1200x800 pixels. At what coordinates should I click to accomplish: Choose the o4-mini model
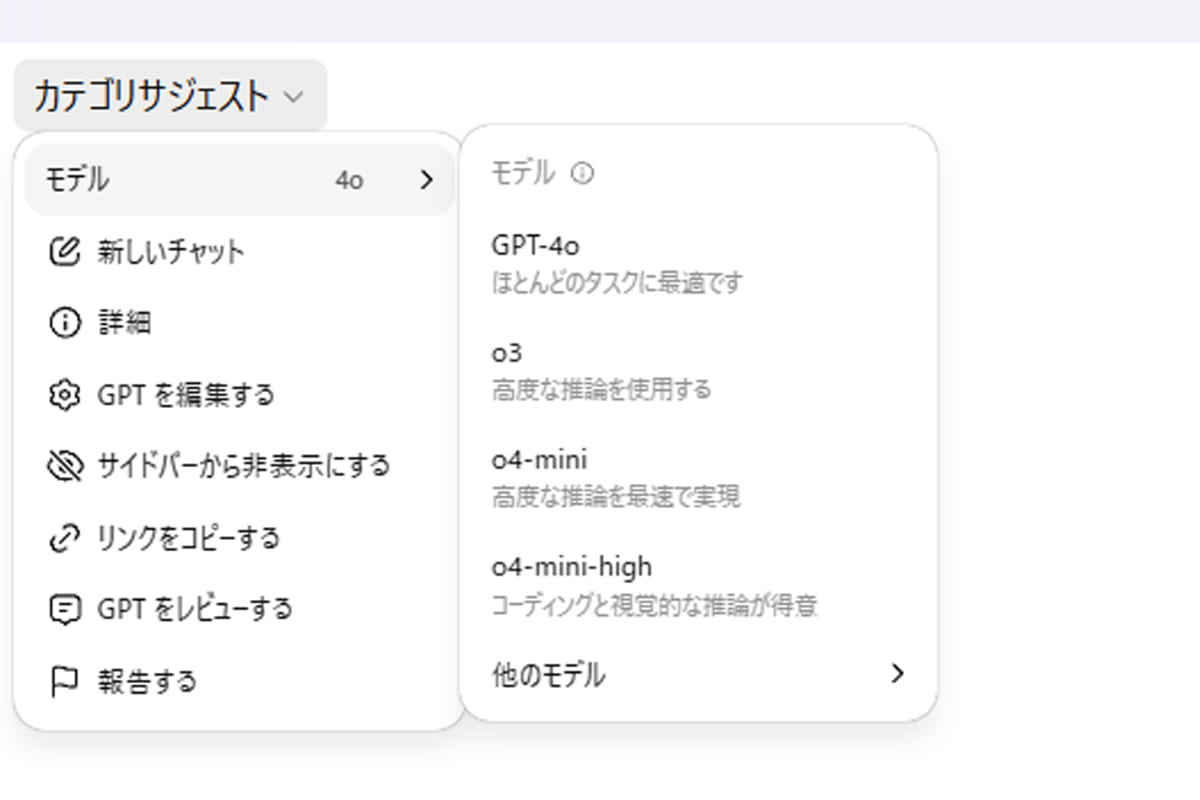(x=539, y=460)
